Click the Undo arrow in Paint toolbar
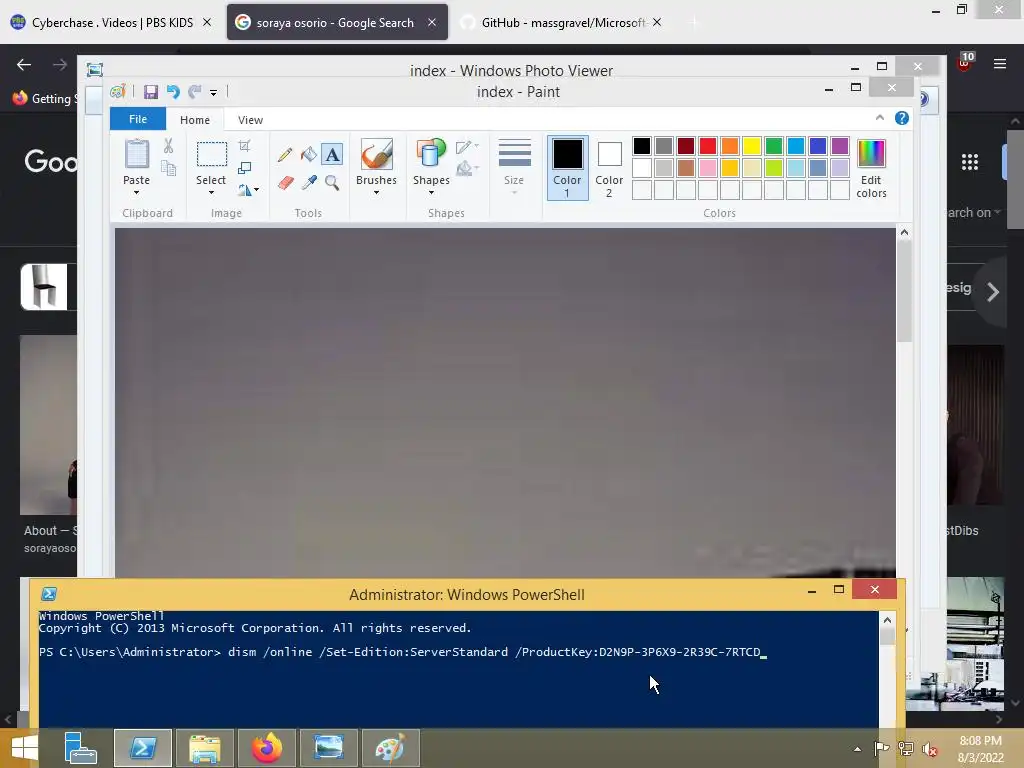 (172, 92)
